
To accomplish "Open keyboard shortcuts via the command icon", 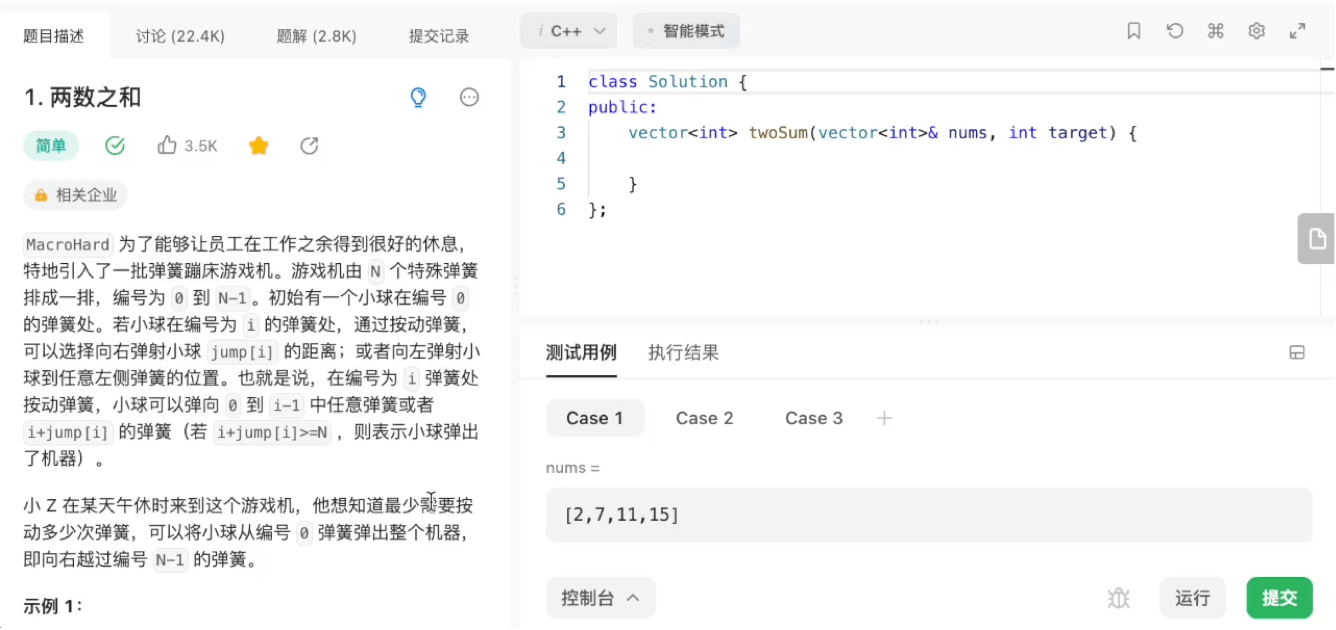I will [1215, 31].
